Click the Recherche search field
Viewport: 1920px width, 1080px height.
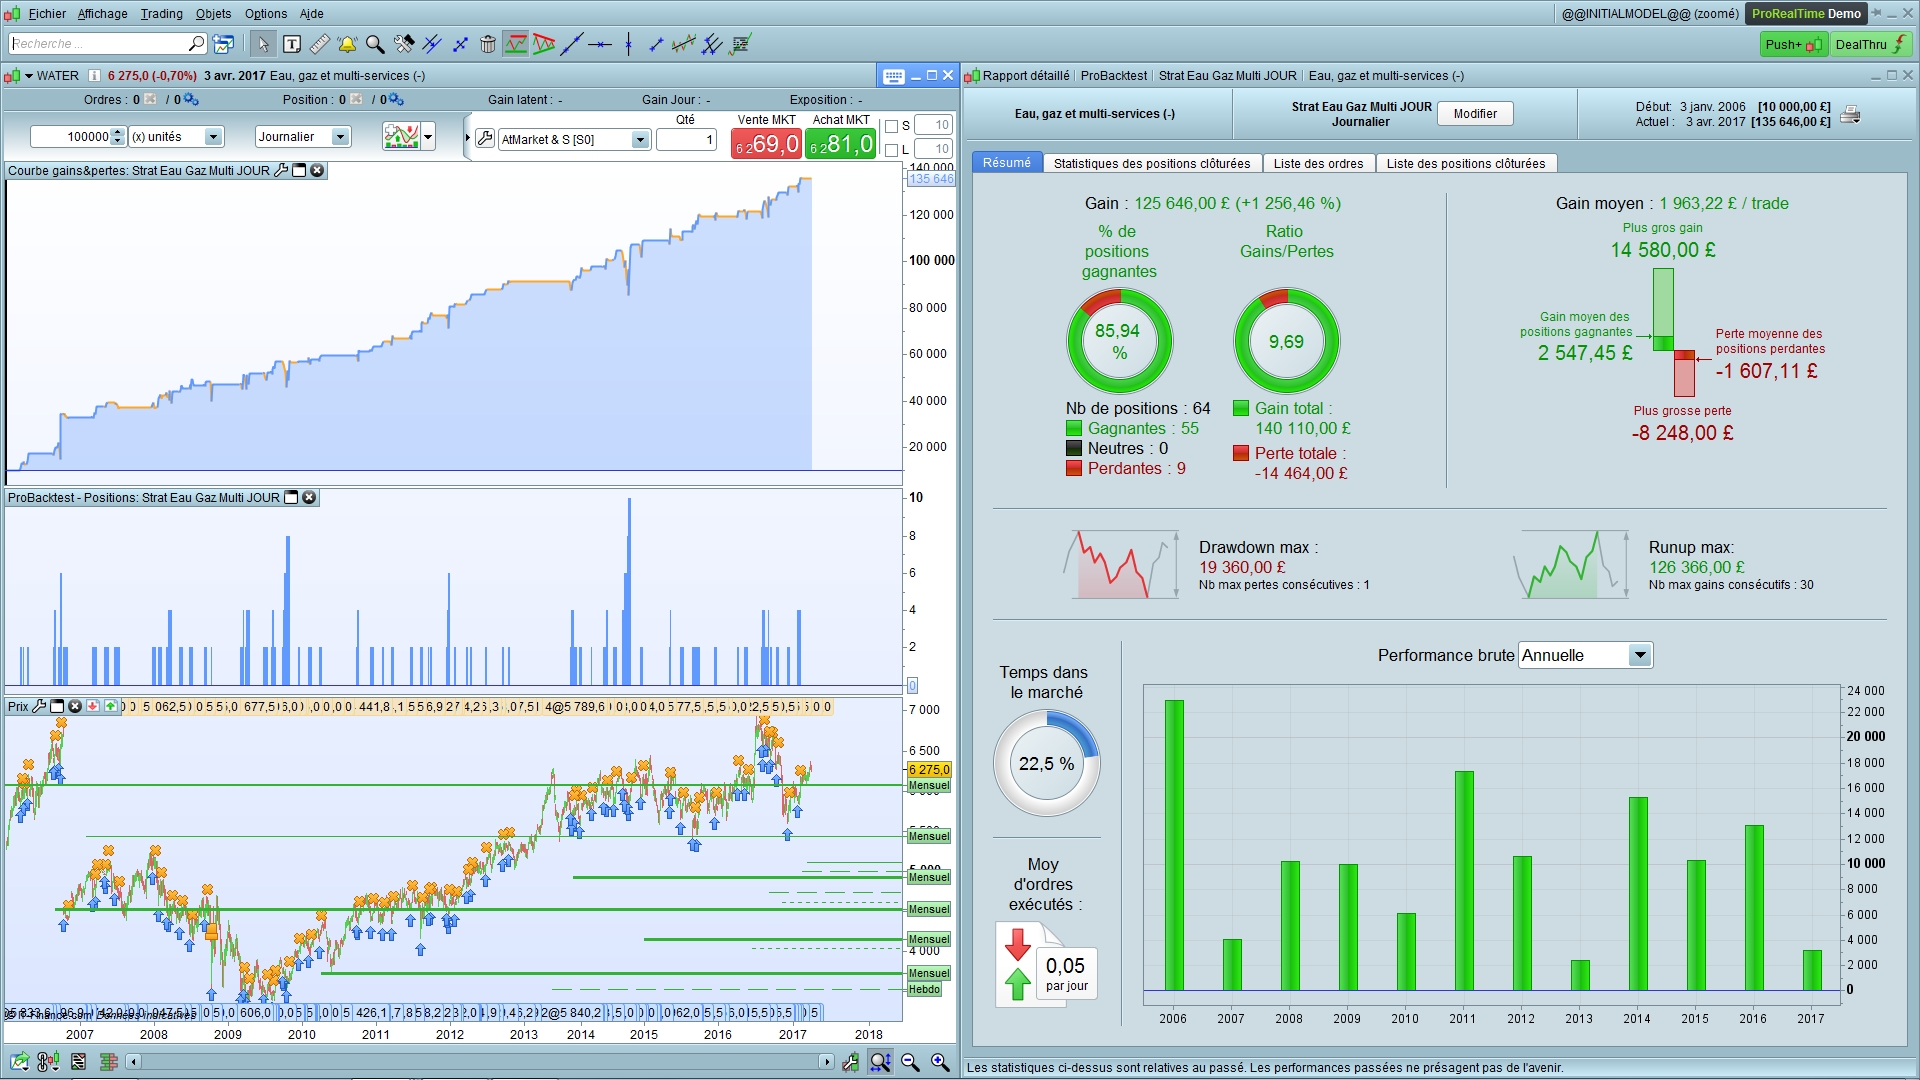[x=98, y=44]
